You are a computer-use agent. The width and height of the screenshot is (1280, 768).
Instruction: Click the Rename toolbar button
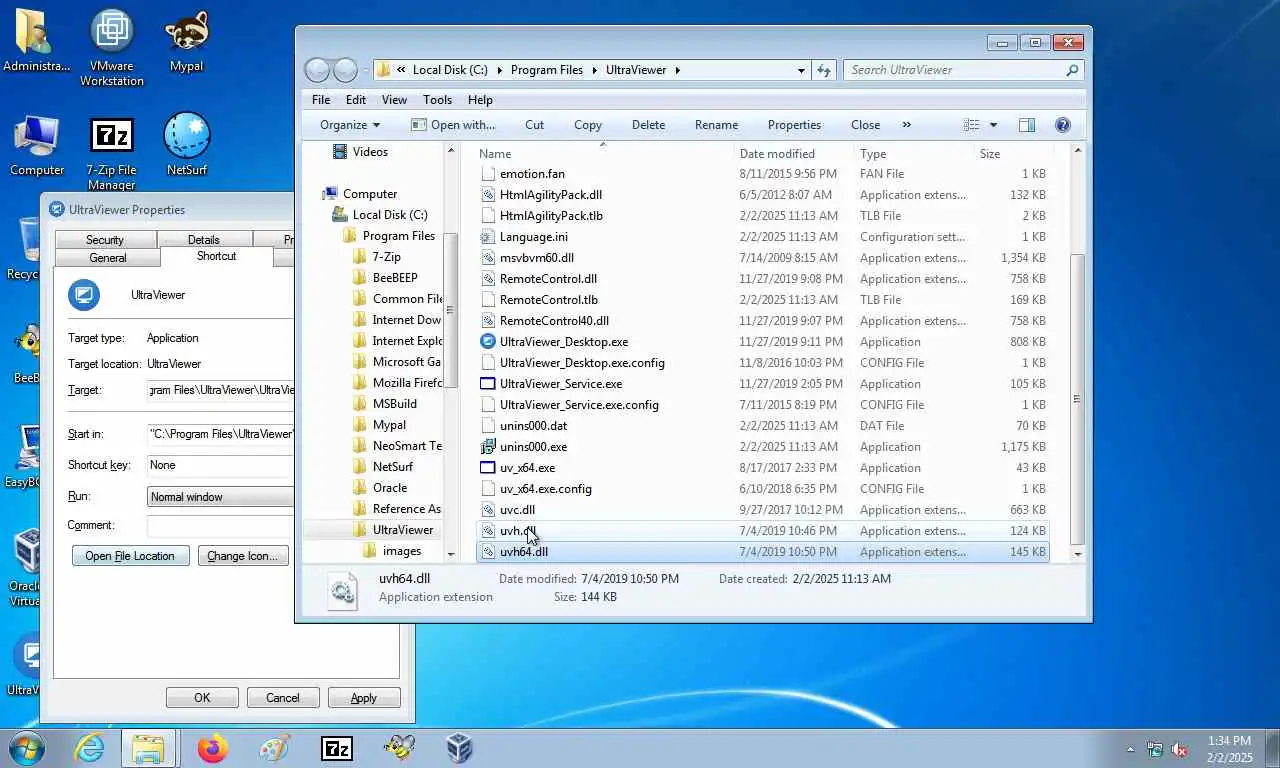click(716, 125)
